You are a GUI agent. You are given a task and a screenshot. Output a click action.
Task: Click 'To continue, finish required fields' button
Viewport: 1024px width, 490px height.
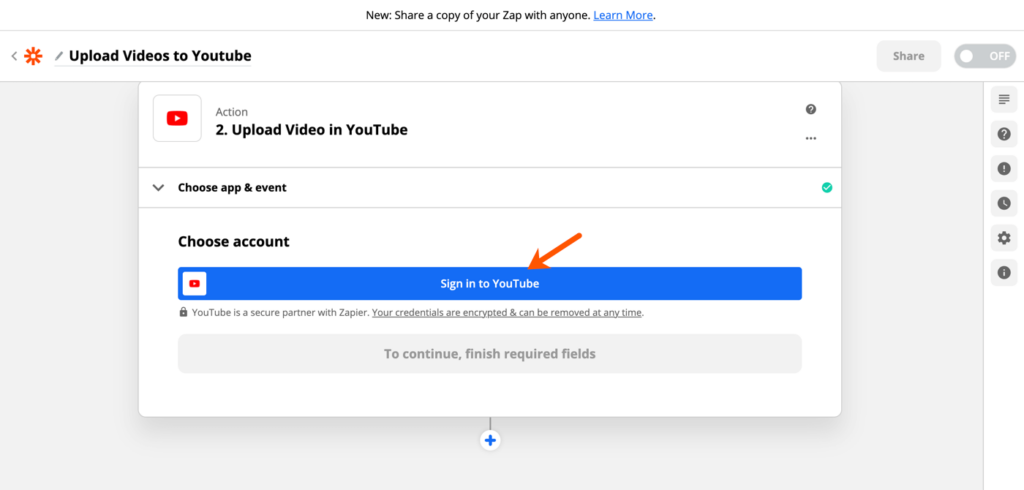pos(490,354)
